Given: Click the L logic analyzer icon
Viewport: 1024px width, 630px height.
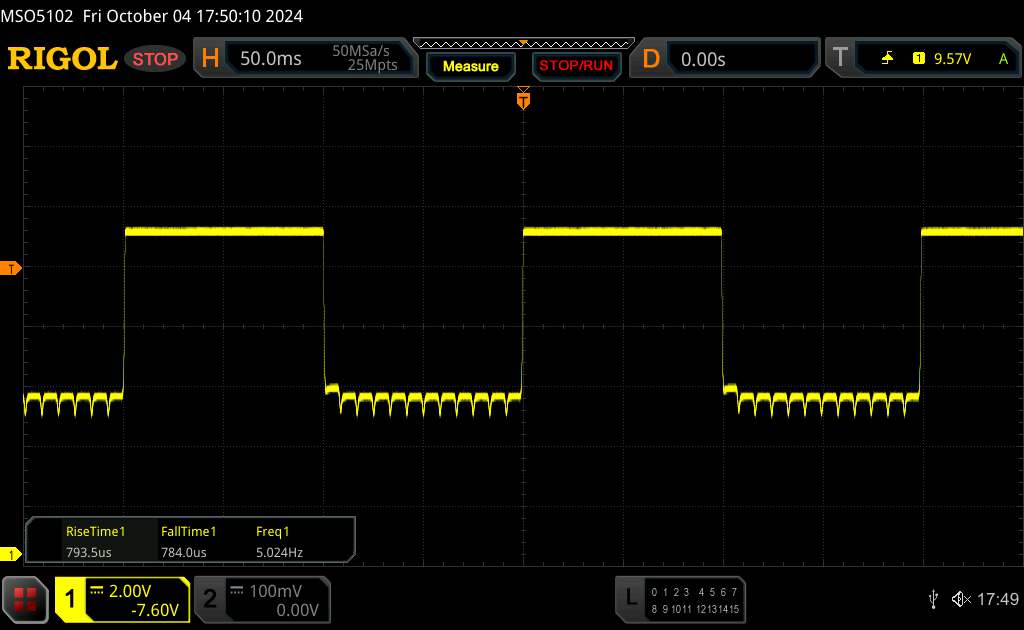Looking at the screenshot, I should (x=631, y=598).
